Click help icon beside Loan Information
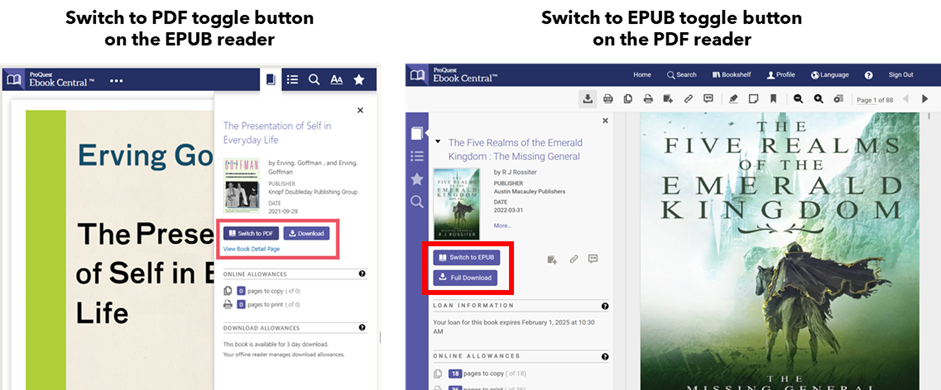 (605, 306)
